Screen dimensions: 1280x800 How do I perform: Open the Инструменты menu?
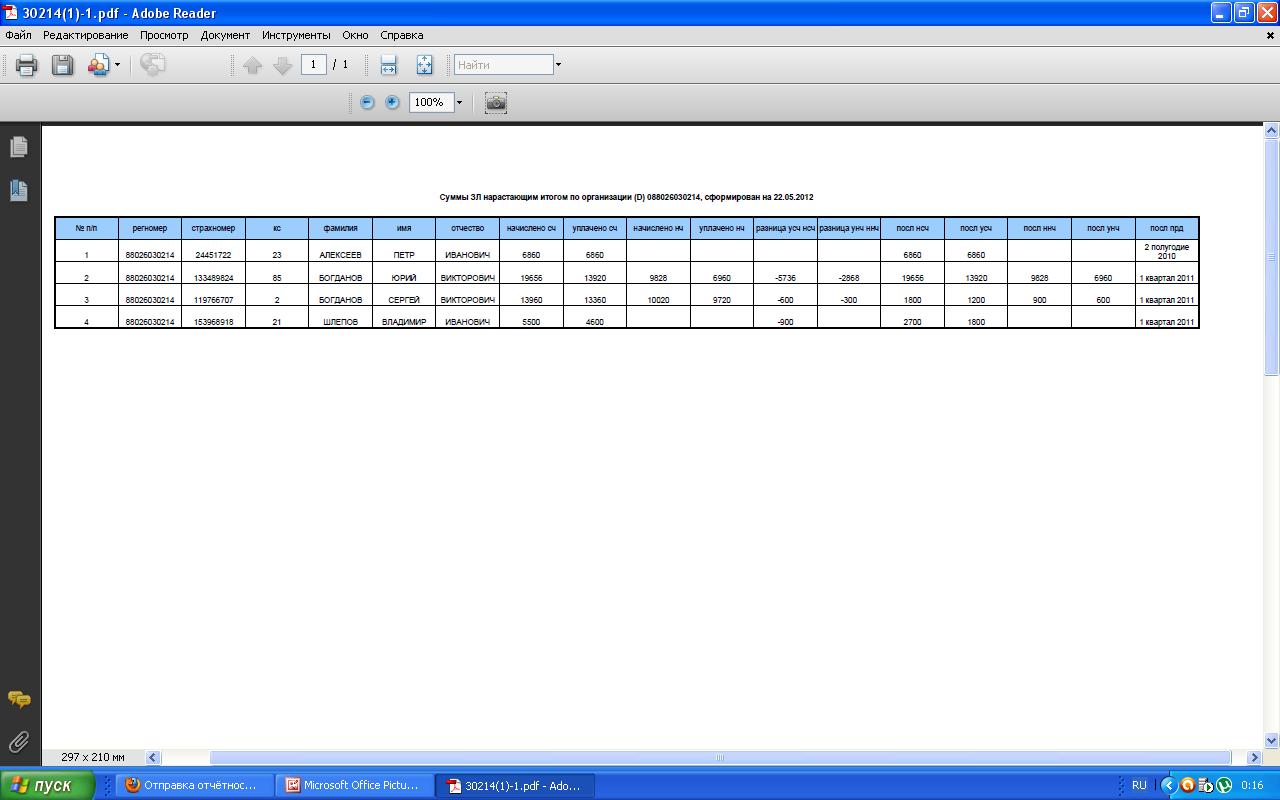(296, 35)
